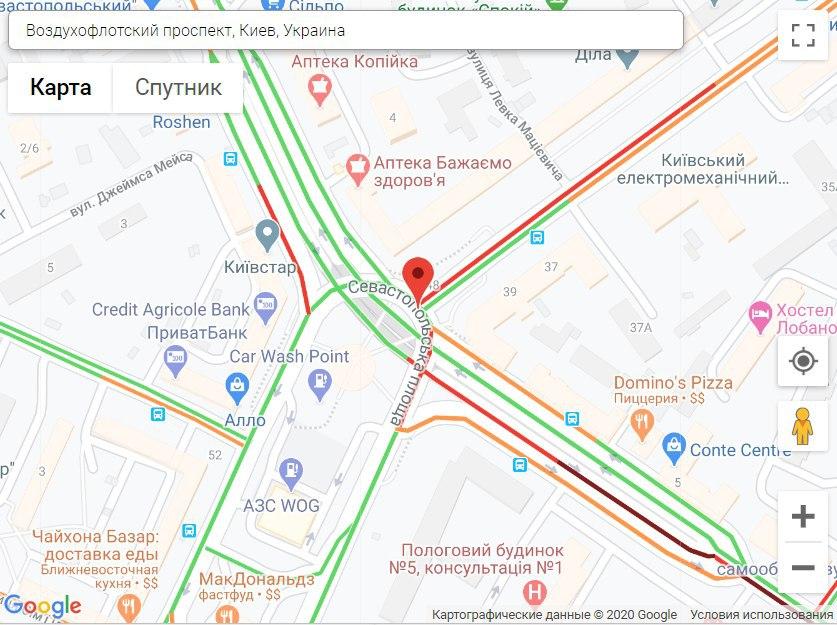Click the Credit Agricole Bank ATM icon

coord(265,308)
